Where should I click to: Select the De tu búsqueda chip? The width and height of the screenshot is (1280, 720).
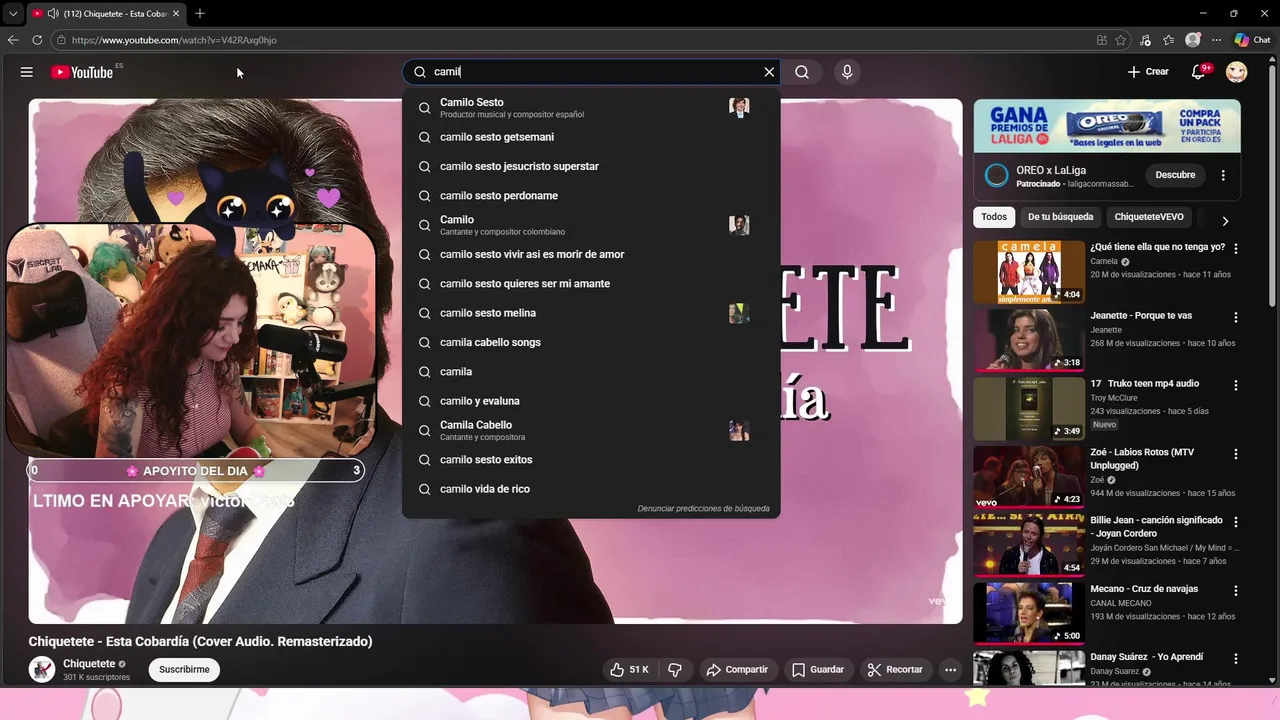point(1061,217)
